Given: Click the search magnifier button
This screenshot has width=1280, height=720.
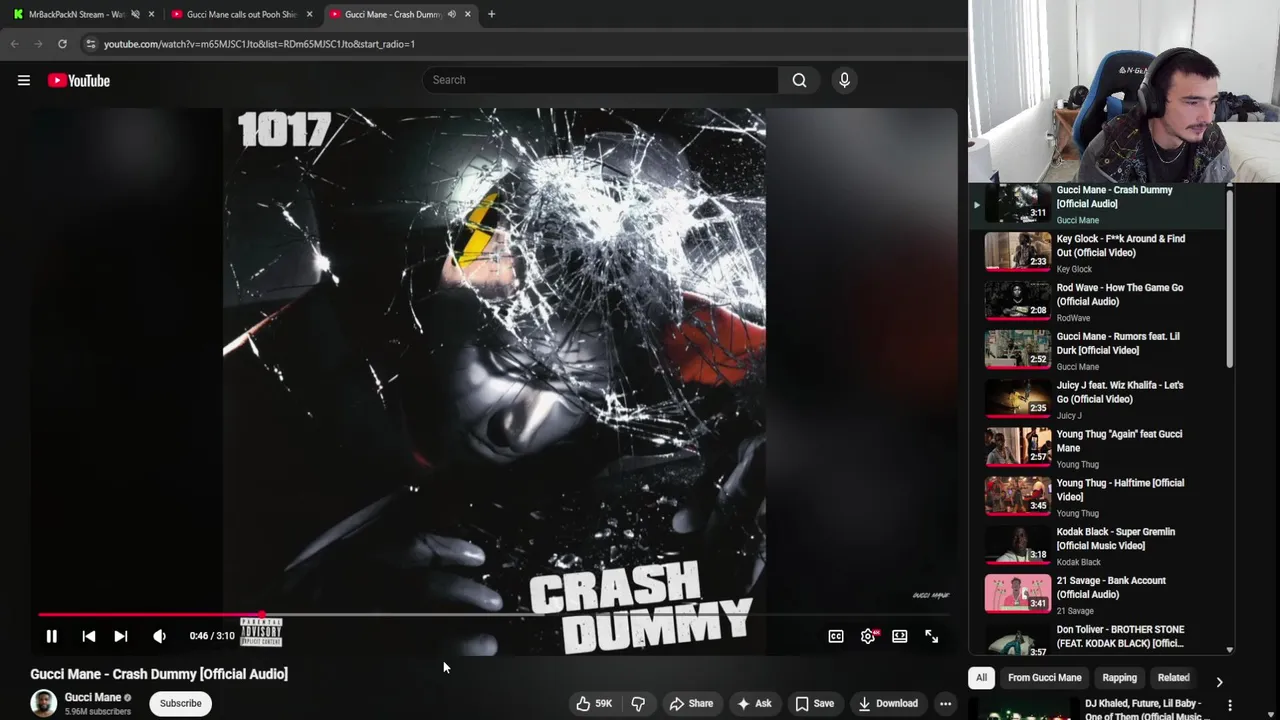Looking at the screenshot, I should 799,80.
